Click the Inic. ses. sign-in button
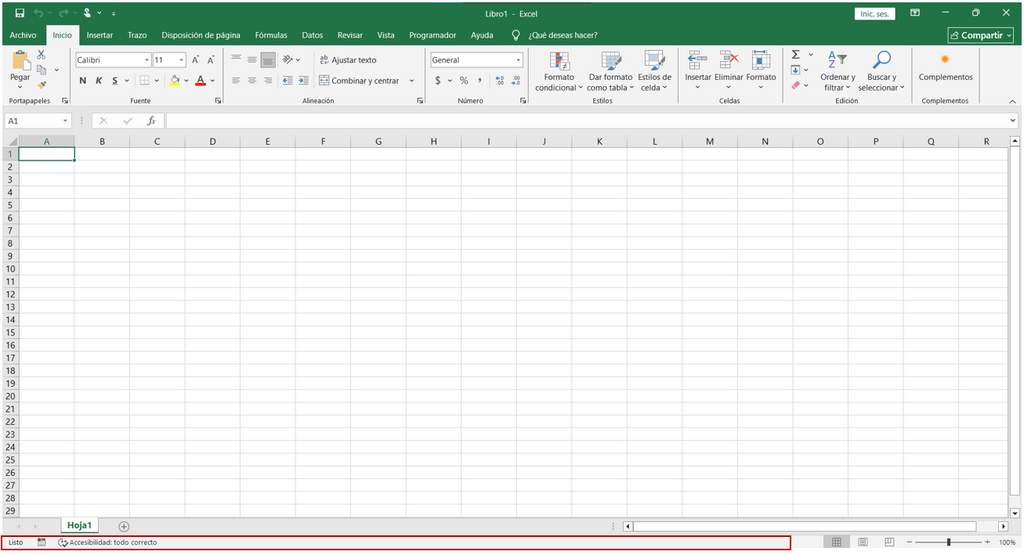 tap(874, 14)
